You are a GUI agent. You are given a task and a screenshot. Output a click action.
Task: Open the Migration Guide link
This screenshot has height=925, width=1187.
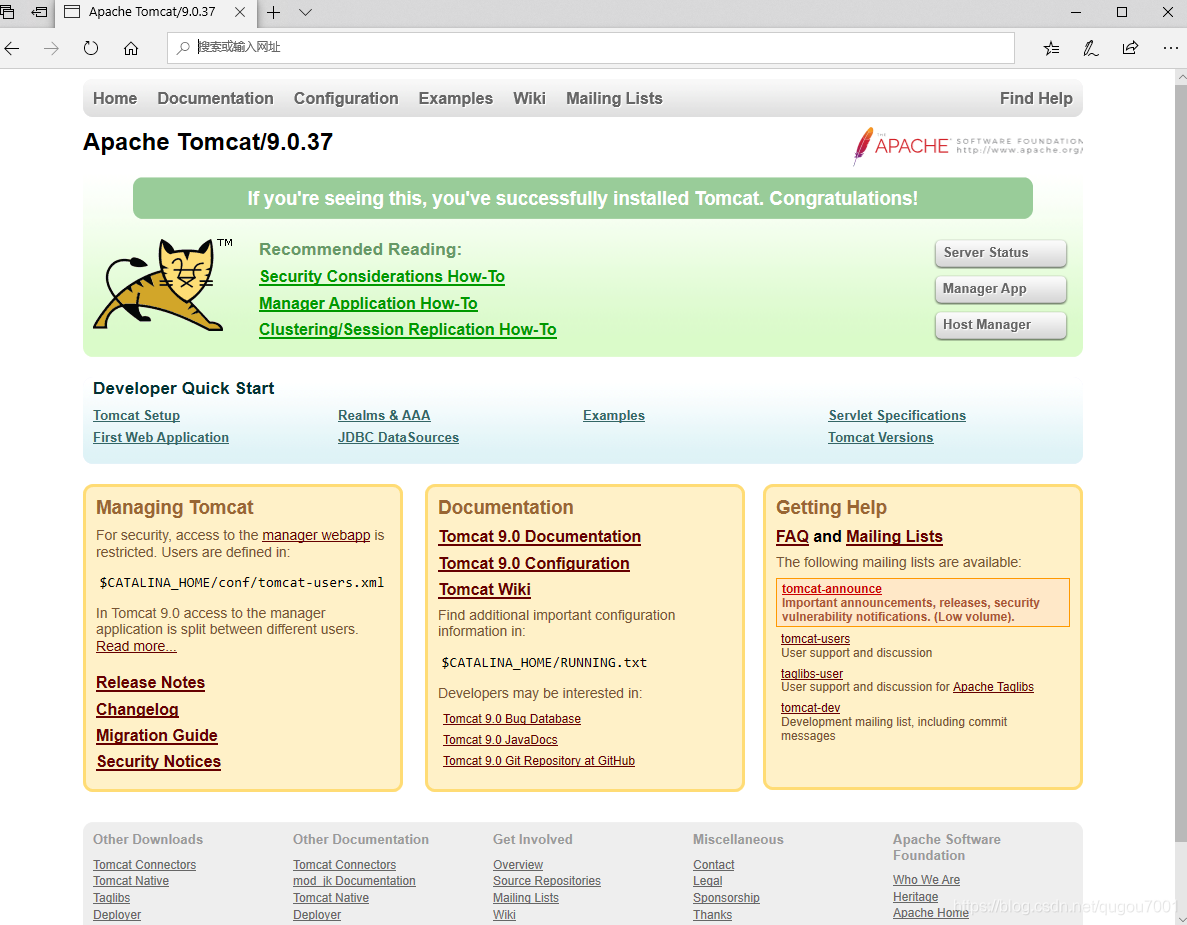[x=157, y=736]
